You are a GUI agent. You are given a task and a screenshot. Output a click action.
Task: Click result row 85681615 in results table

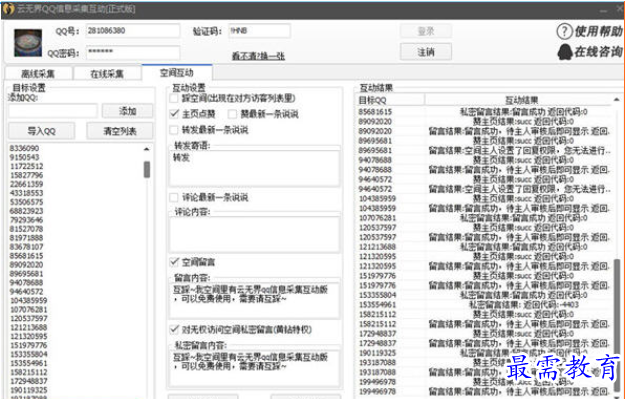(484, 112)
